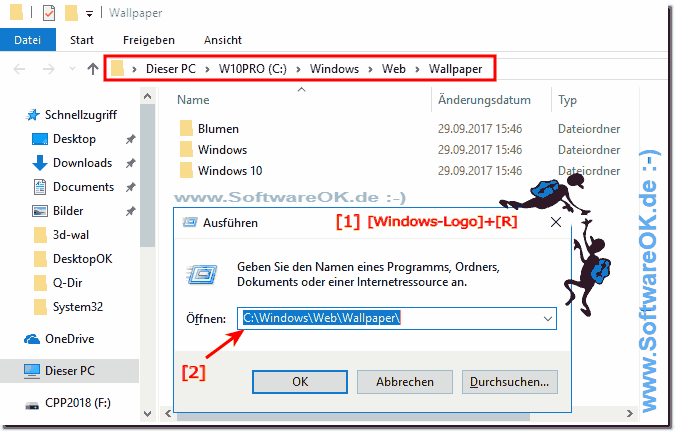Click horizontal scrollbar left arrow
This screenshot has height=432, width=675.
(168, 414)
